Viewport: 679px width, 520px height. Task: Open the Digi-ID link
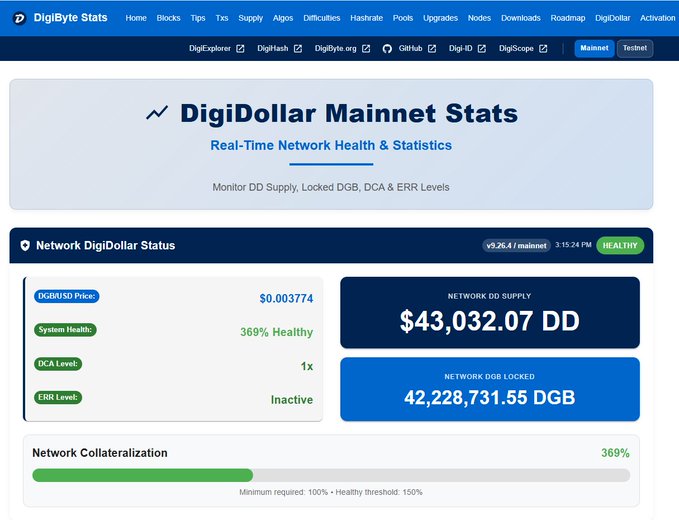coord(460,48)
